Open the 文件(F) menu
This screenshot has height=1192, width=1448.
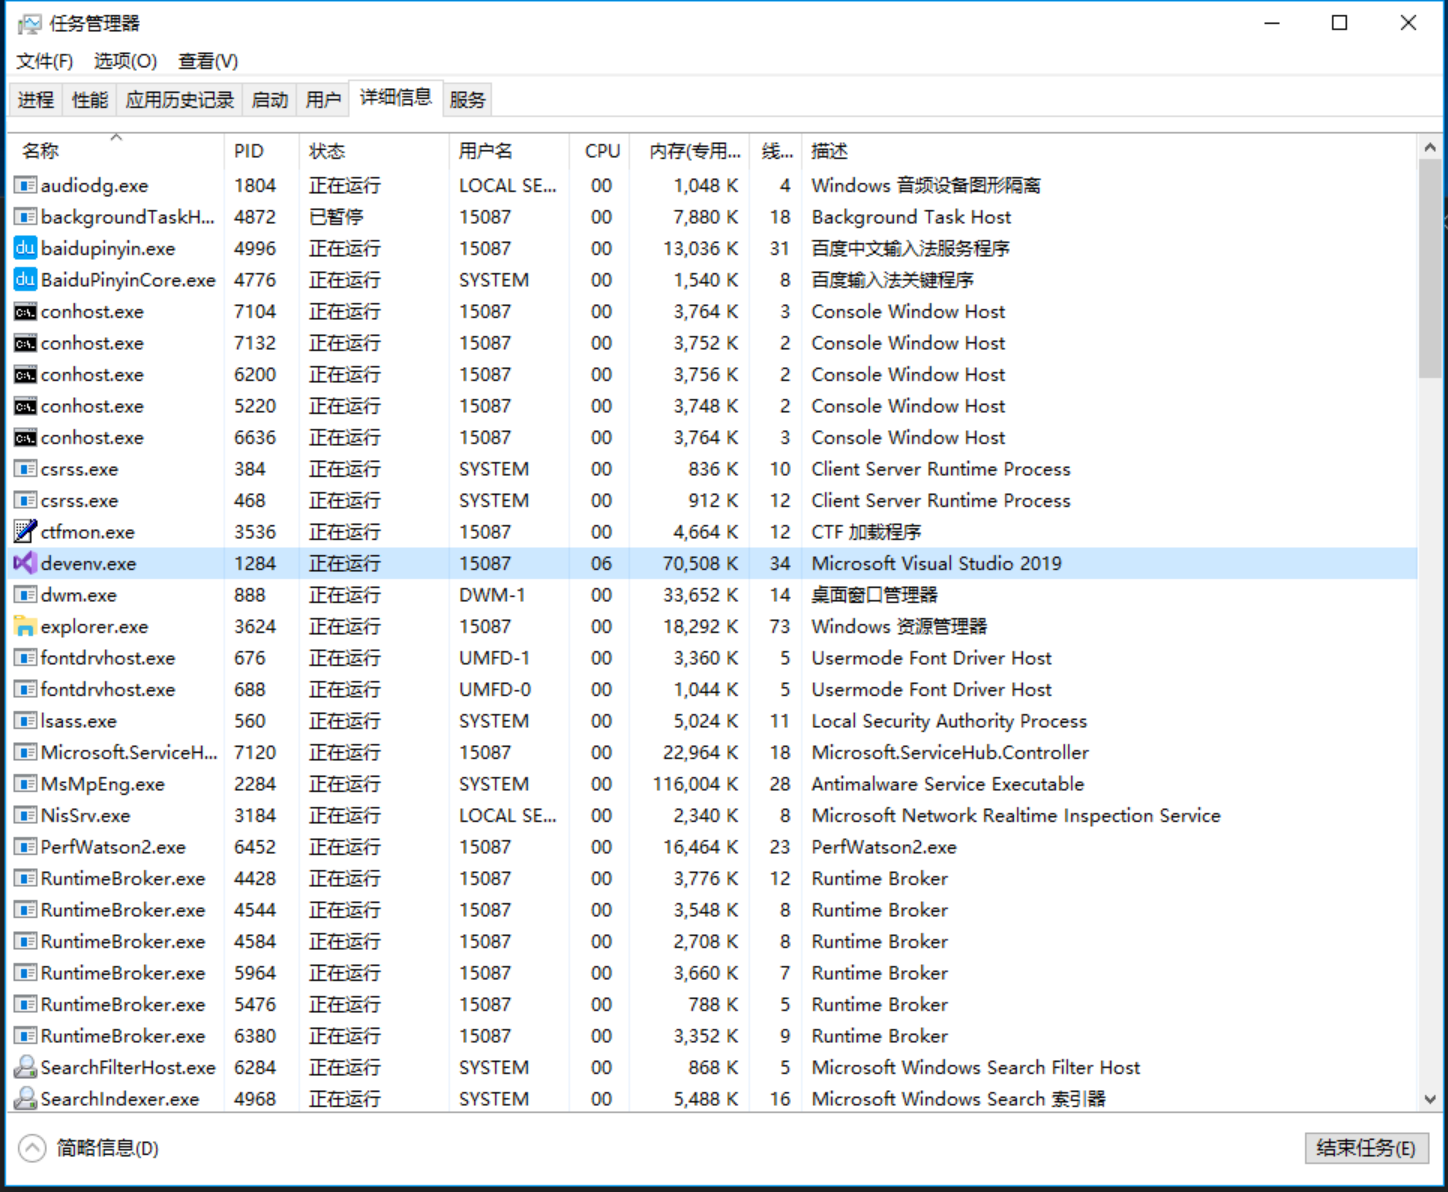[x=44, y=61]
